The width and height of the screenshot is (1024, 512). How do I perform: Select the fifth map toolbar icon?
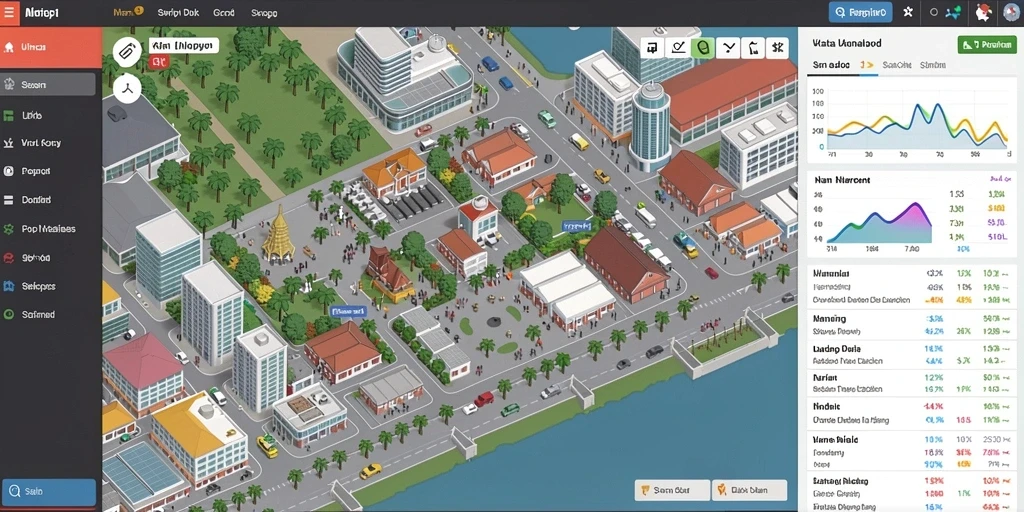point(752,47)
